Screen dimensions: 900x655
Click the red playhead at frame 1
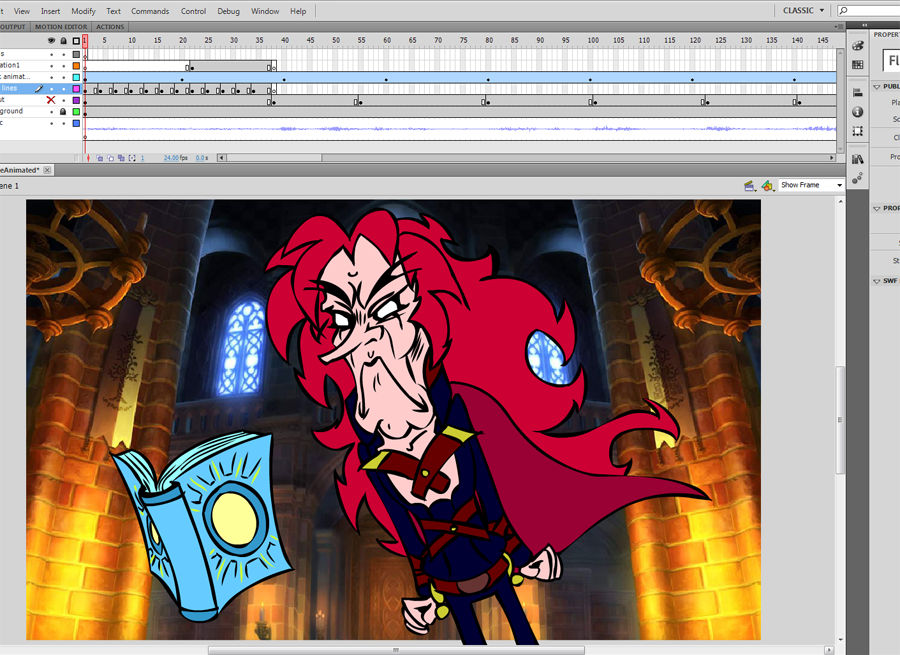85,40
